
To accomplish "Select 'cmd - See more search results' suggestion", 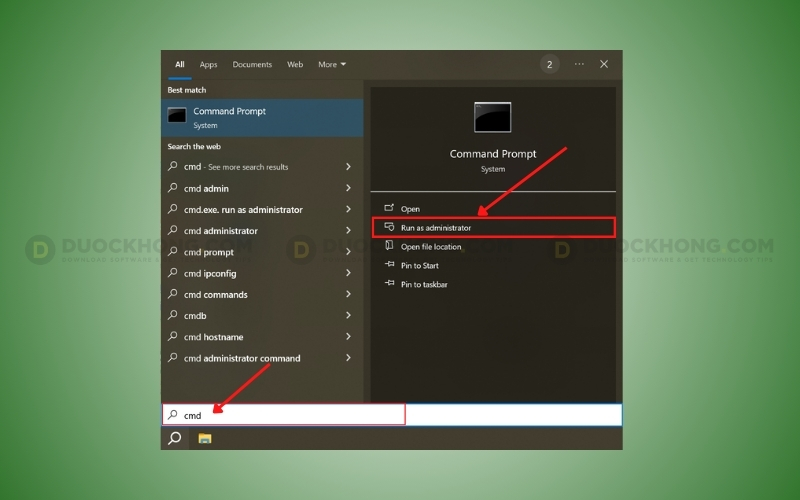I will pos(262,167).
